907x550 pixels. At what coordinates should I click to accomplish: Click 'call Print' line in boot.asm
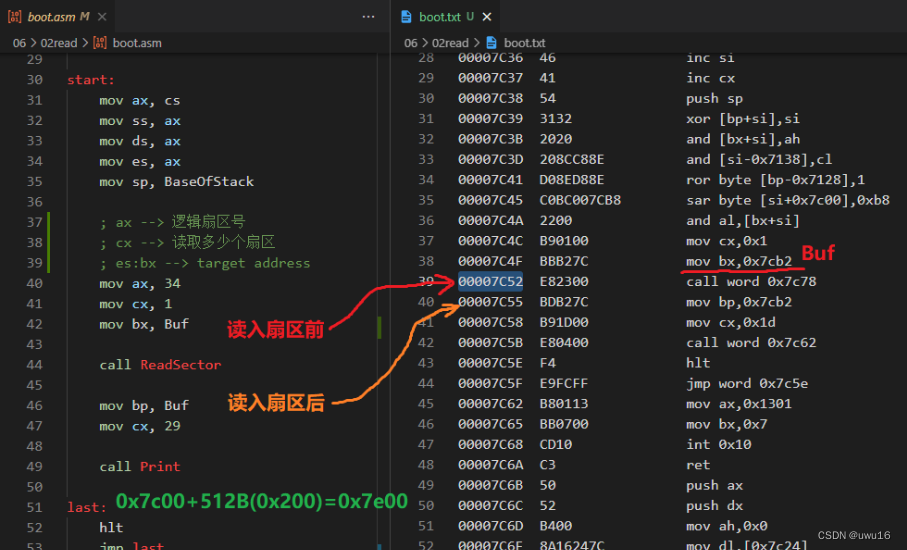tap(139, 467)
